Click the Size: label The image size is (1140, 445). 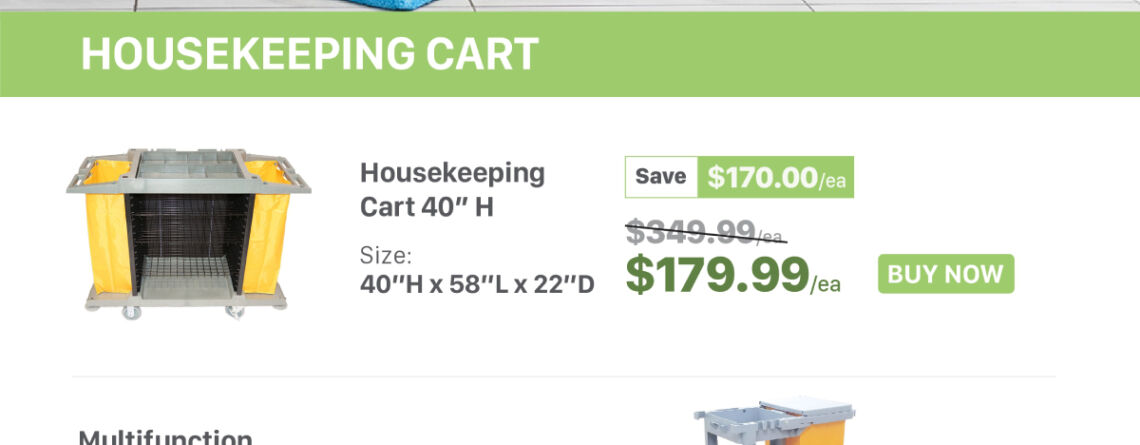[x=386, y=255]
